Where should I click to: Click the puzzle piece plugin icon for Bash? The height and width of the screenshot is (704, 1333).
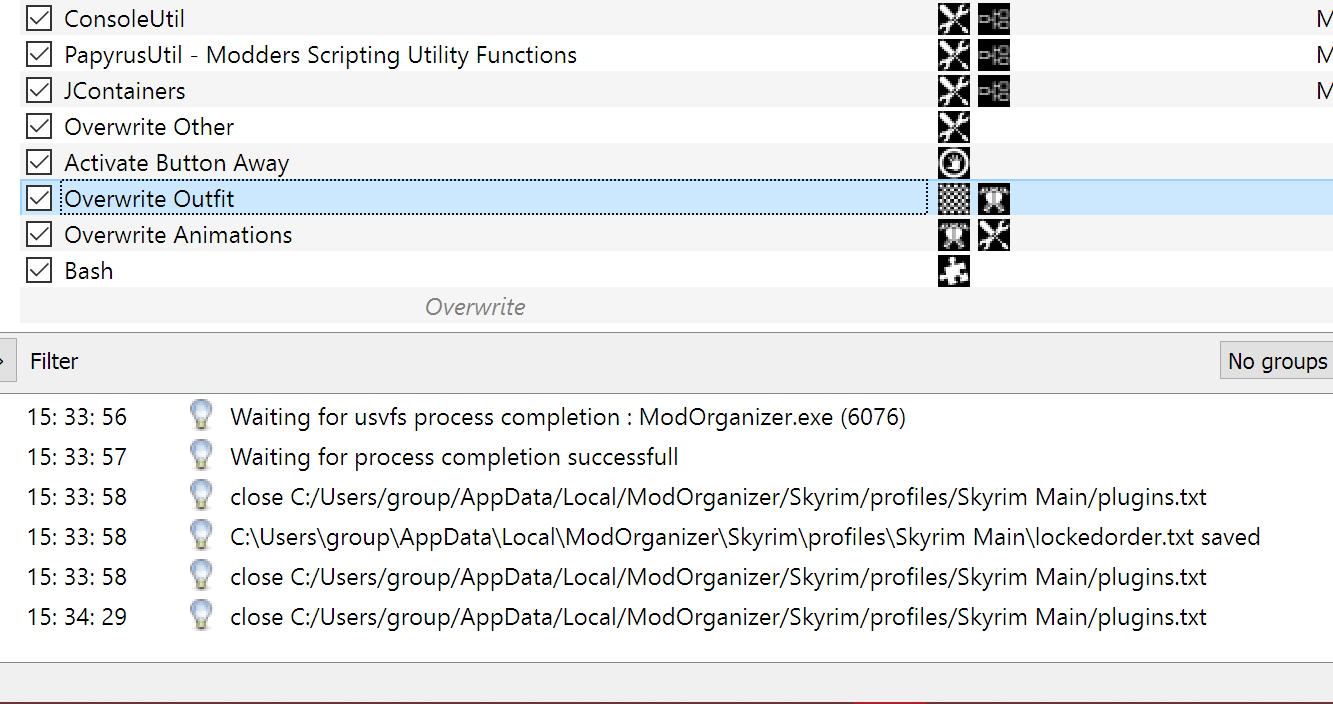pyautogui.click(x=954, y=271)
